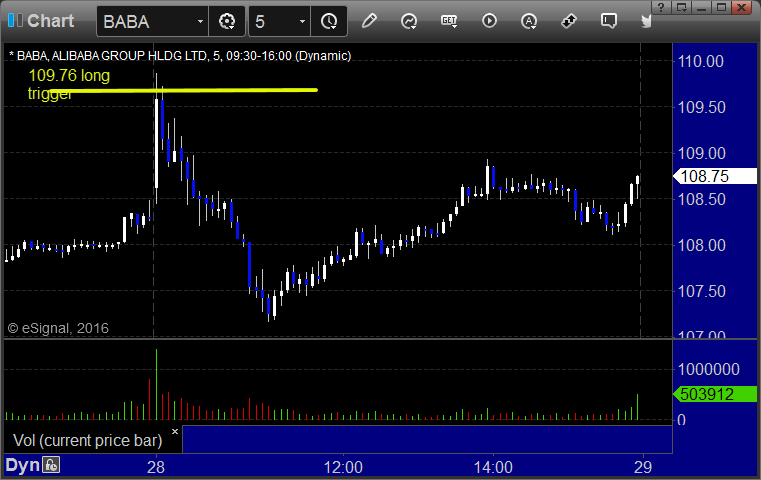The image size is (761, 480).
Task: Click the 110.00 price axis label
Action: coord(700,61)
